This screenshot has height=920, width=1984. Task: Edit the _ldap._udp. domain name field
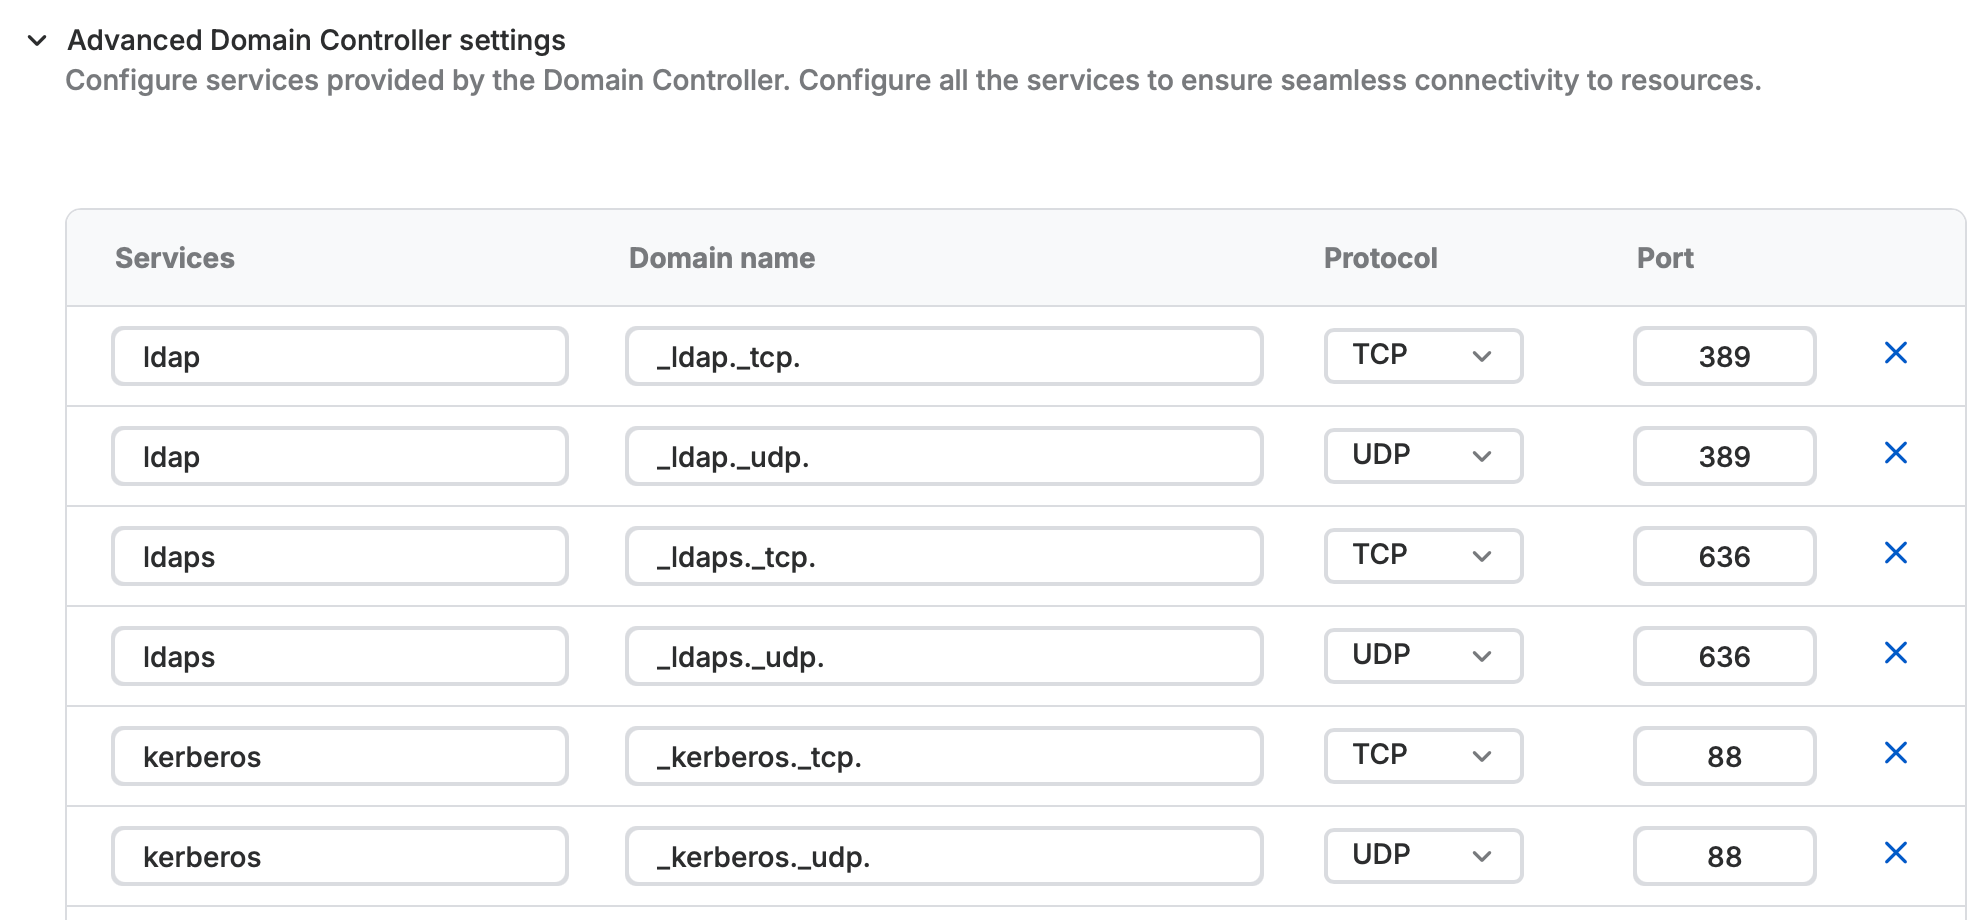point(943,456)
